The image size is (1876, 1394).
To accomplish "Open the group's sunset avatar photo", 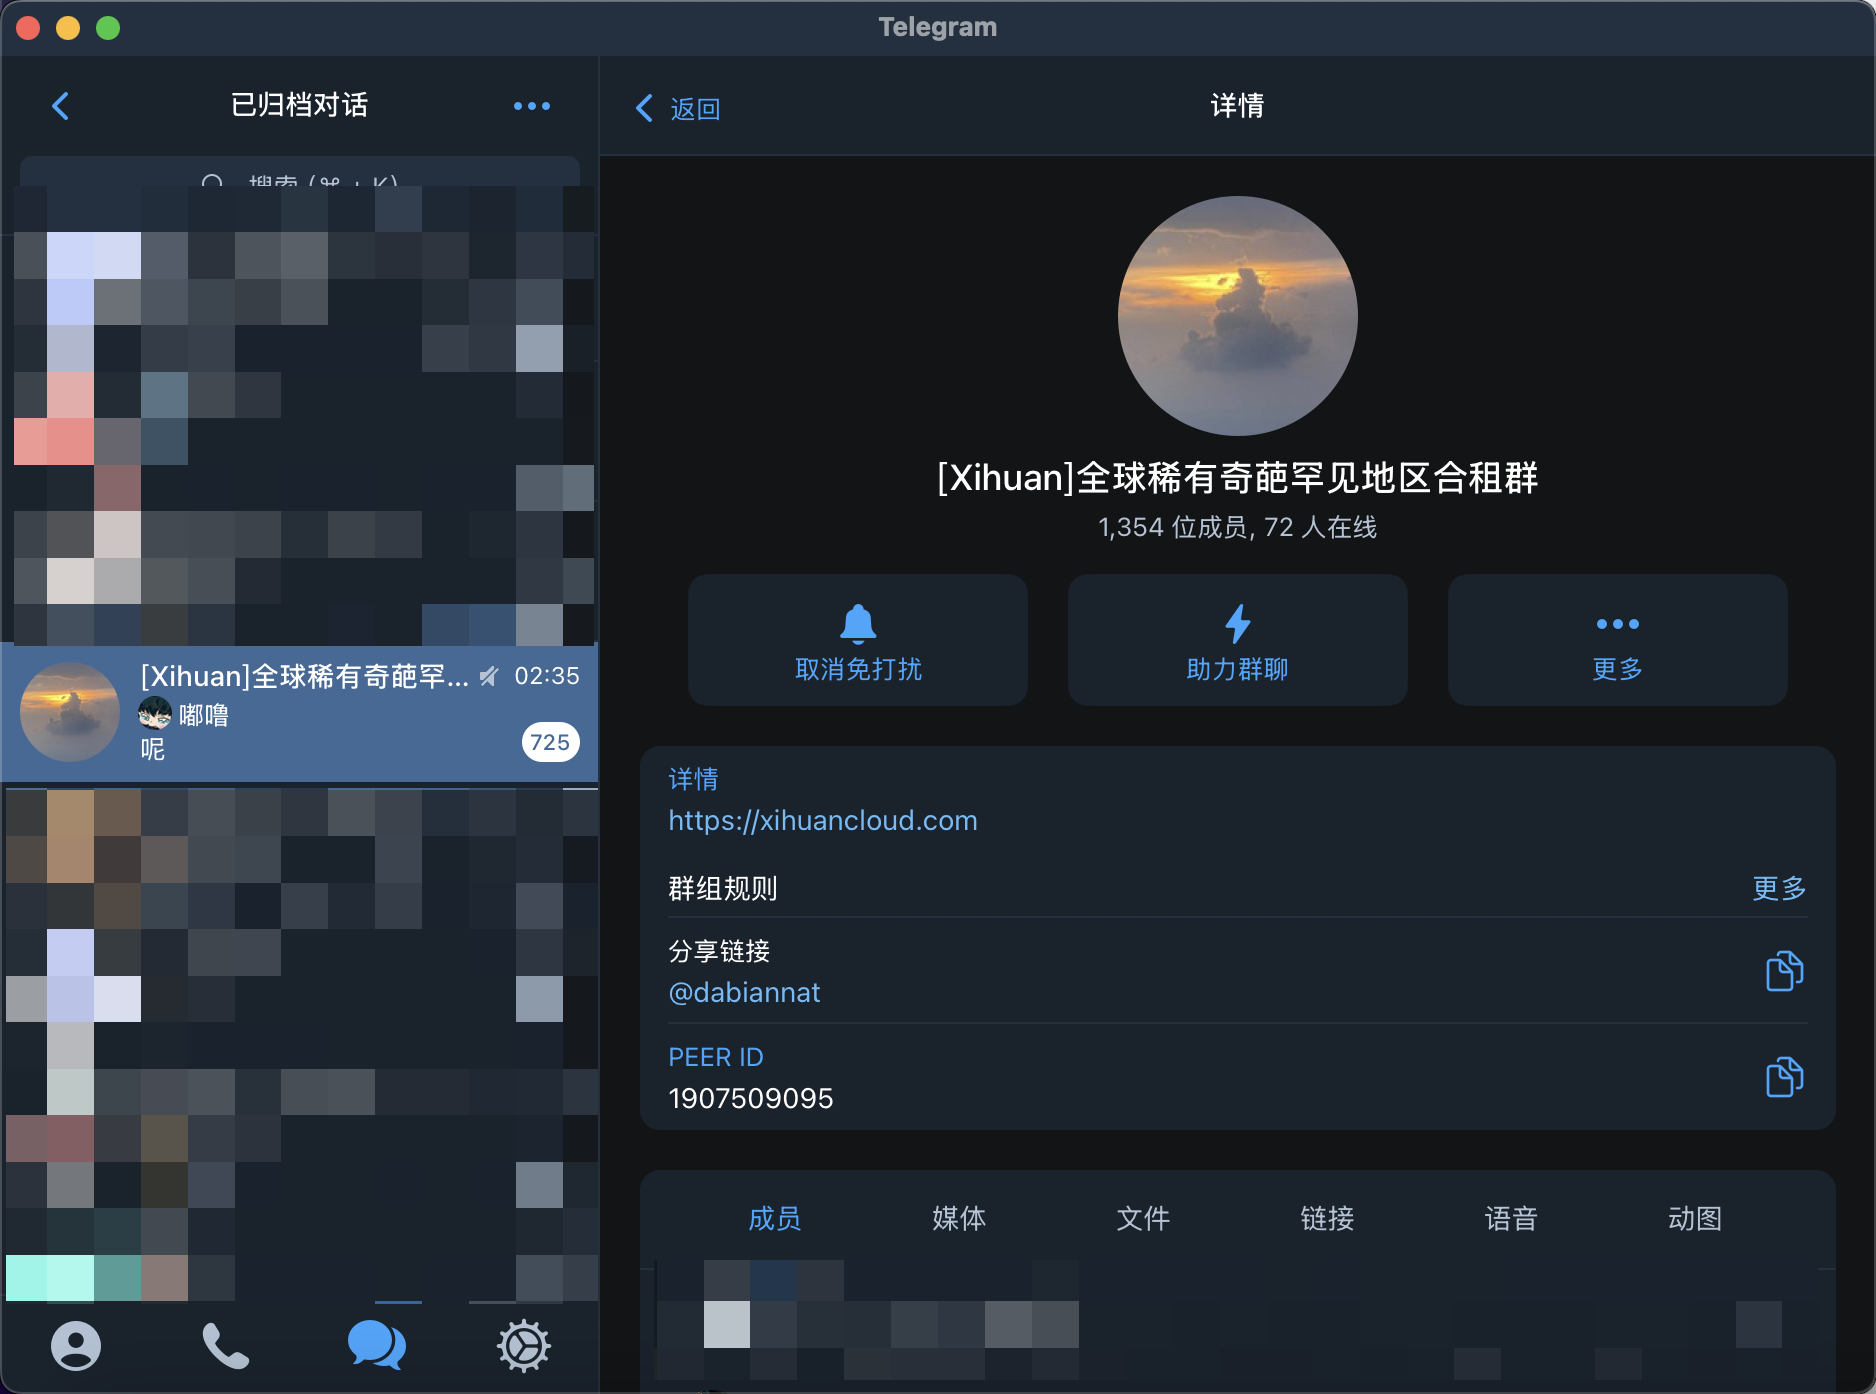I will [x=1237, y=316].
